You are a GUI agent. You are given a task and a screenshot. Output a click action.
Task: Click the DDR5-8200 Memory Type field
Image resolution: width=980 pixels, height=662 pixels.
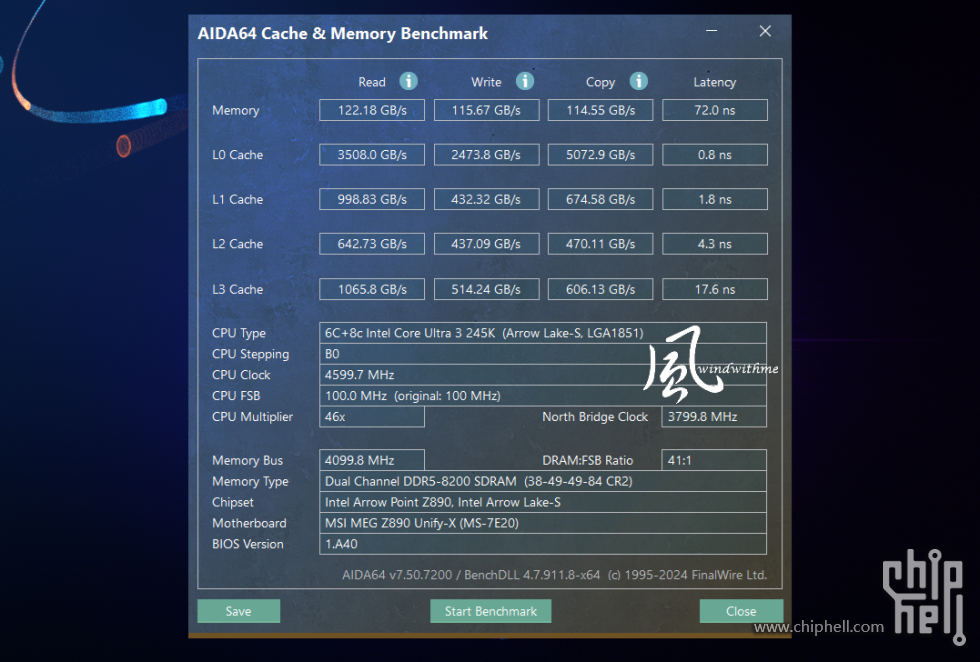tap(542, 481)
